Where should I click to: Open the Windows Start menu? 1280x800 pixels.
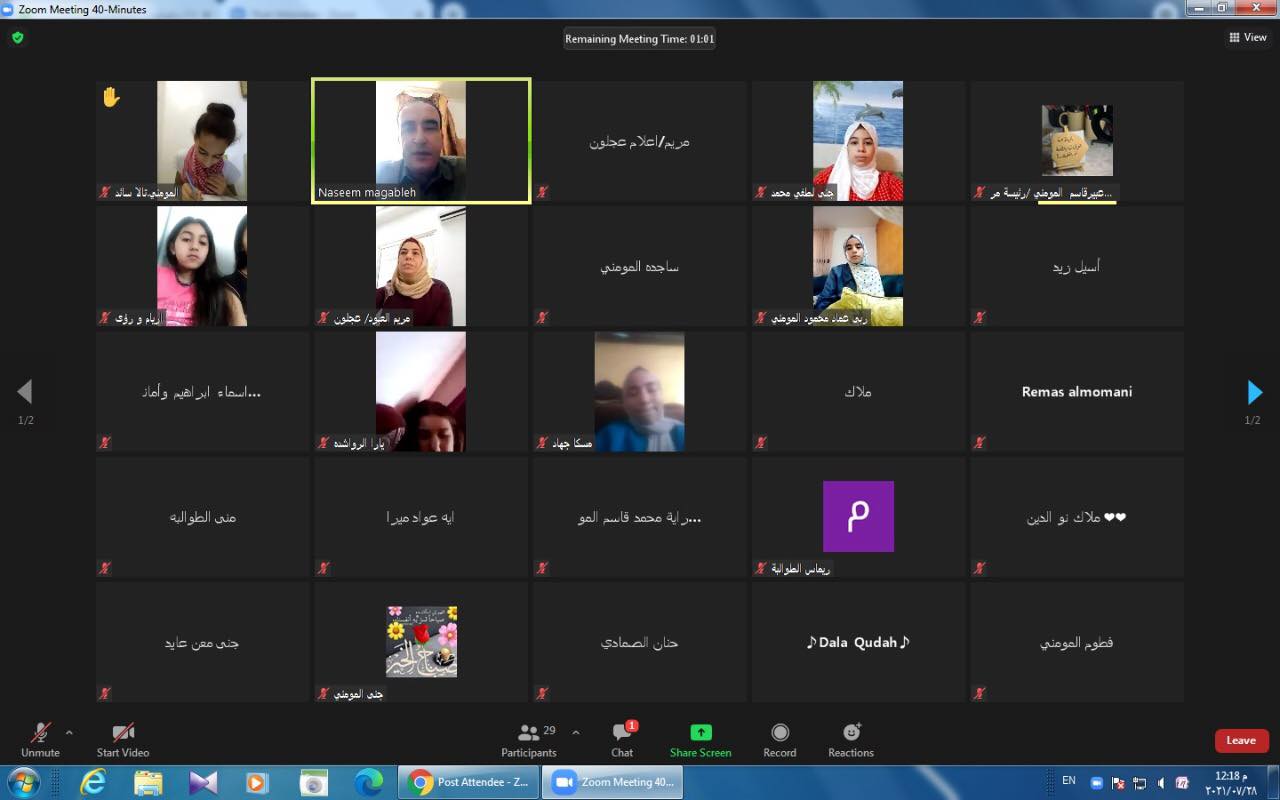pyautogui.click(x=23, y=782)
